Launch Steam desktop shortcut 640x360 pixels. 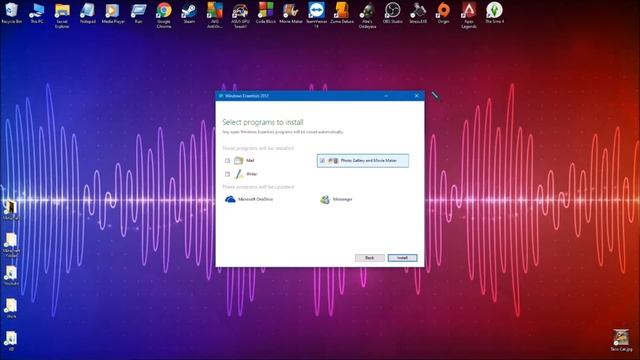[189, 13]
